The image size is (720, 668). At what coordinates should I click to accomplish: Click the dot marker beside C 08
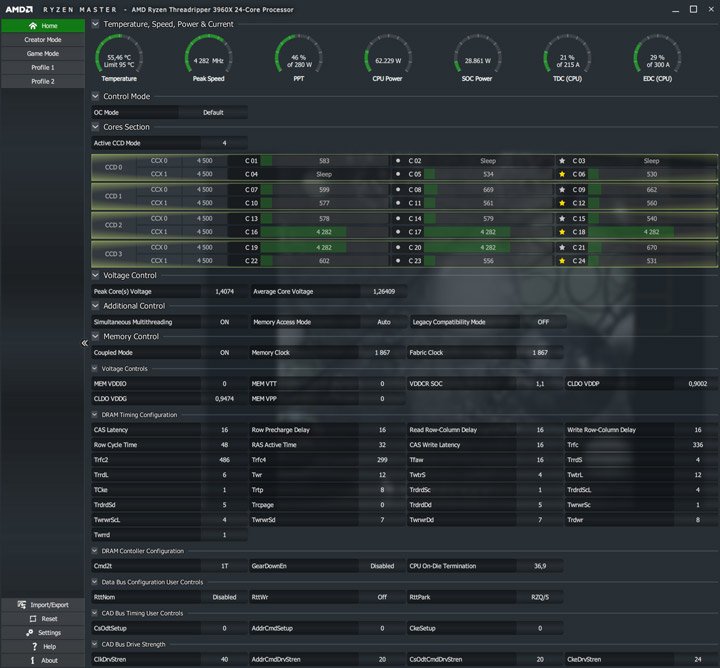398,190
